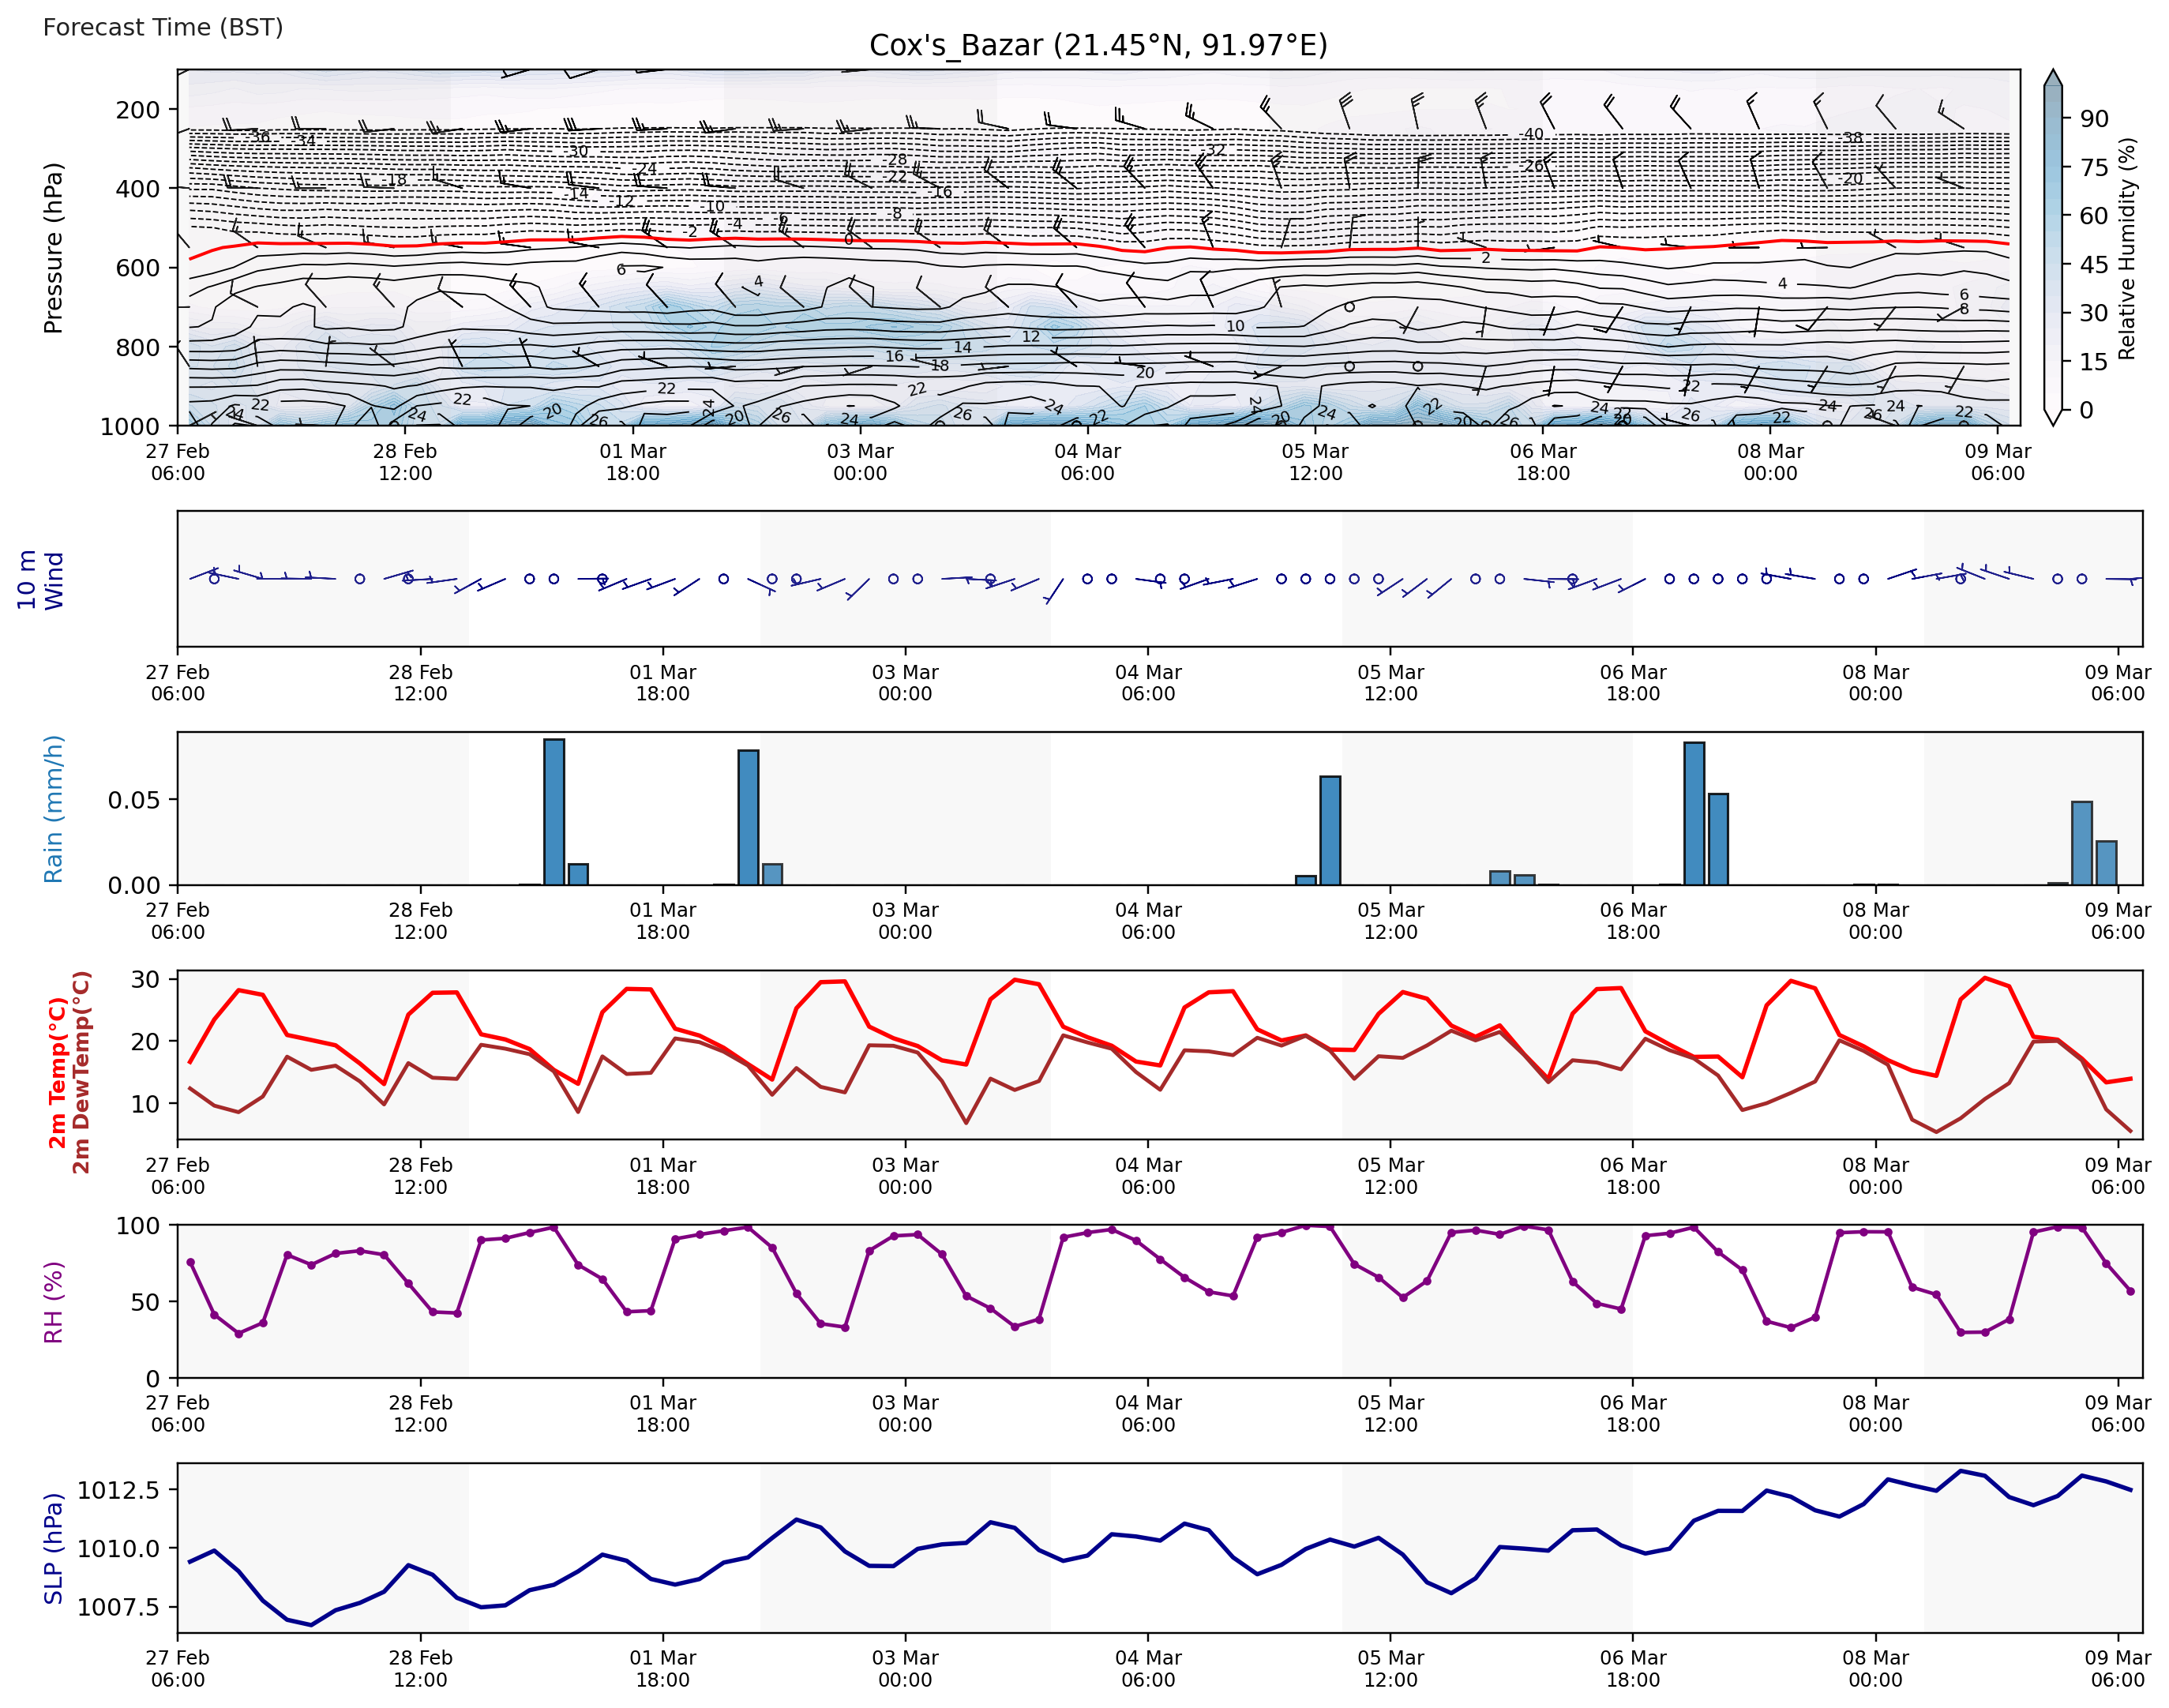The image size is (2169, 1708).
Task: Click the 1012.5 tick on the SLP axis
Action: click(x=118, y=1490)
